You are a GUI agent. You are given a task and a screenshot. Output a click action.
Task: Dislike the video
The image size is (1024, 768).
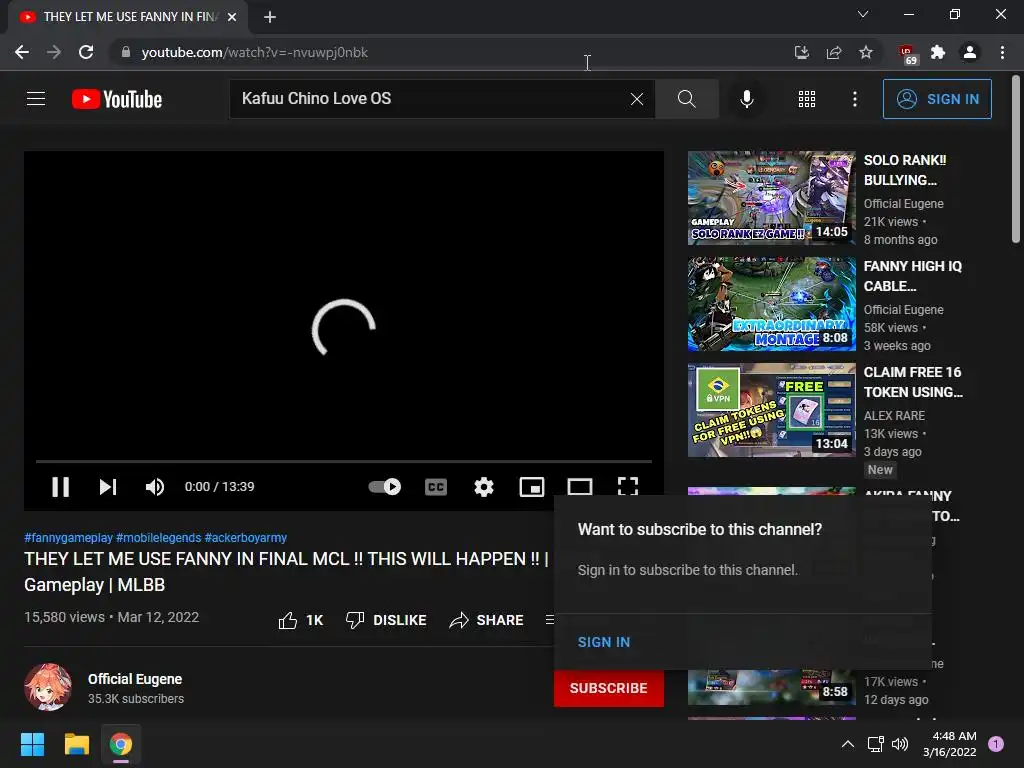click(386, 620)
